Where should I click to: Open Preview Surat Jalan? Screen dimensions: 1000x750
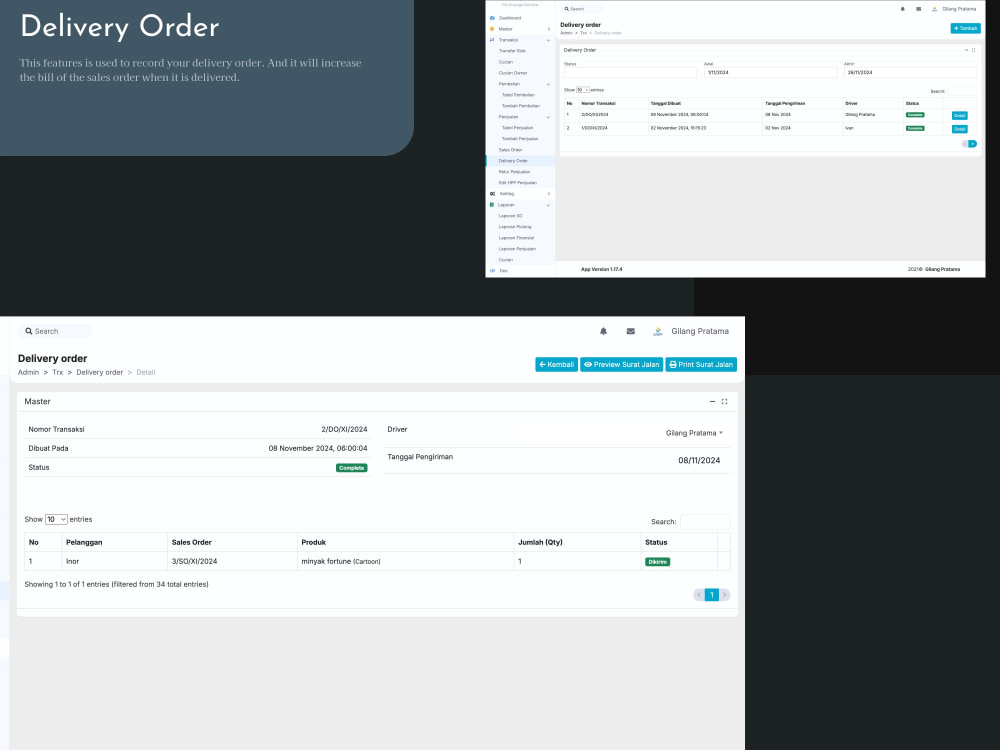click(621, 364)
